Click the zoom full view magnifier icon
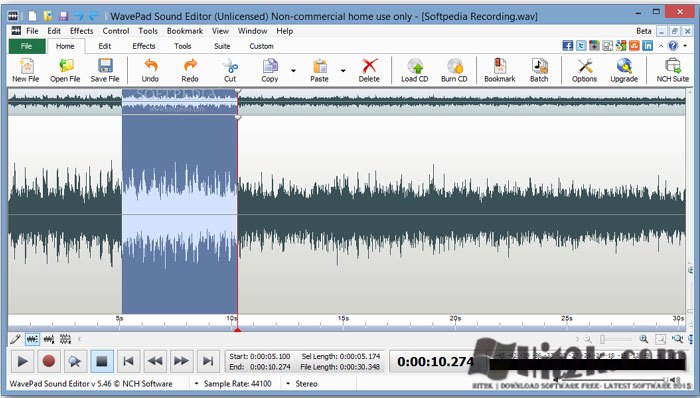The image size is (700, 398). pos(677,339)
